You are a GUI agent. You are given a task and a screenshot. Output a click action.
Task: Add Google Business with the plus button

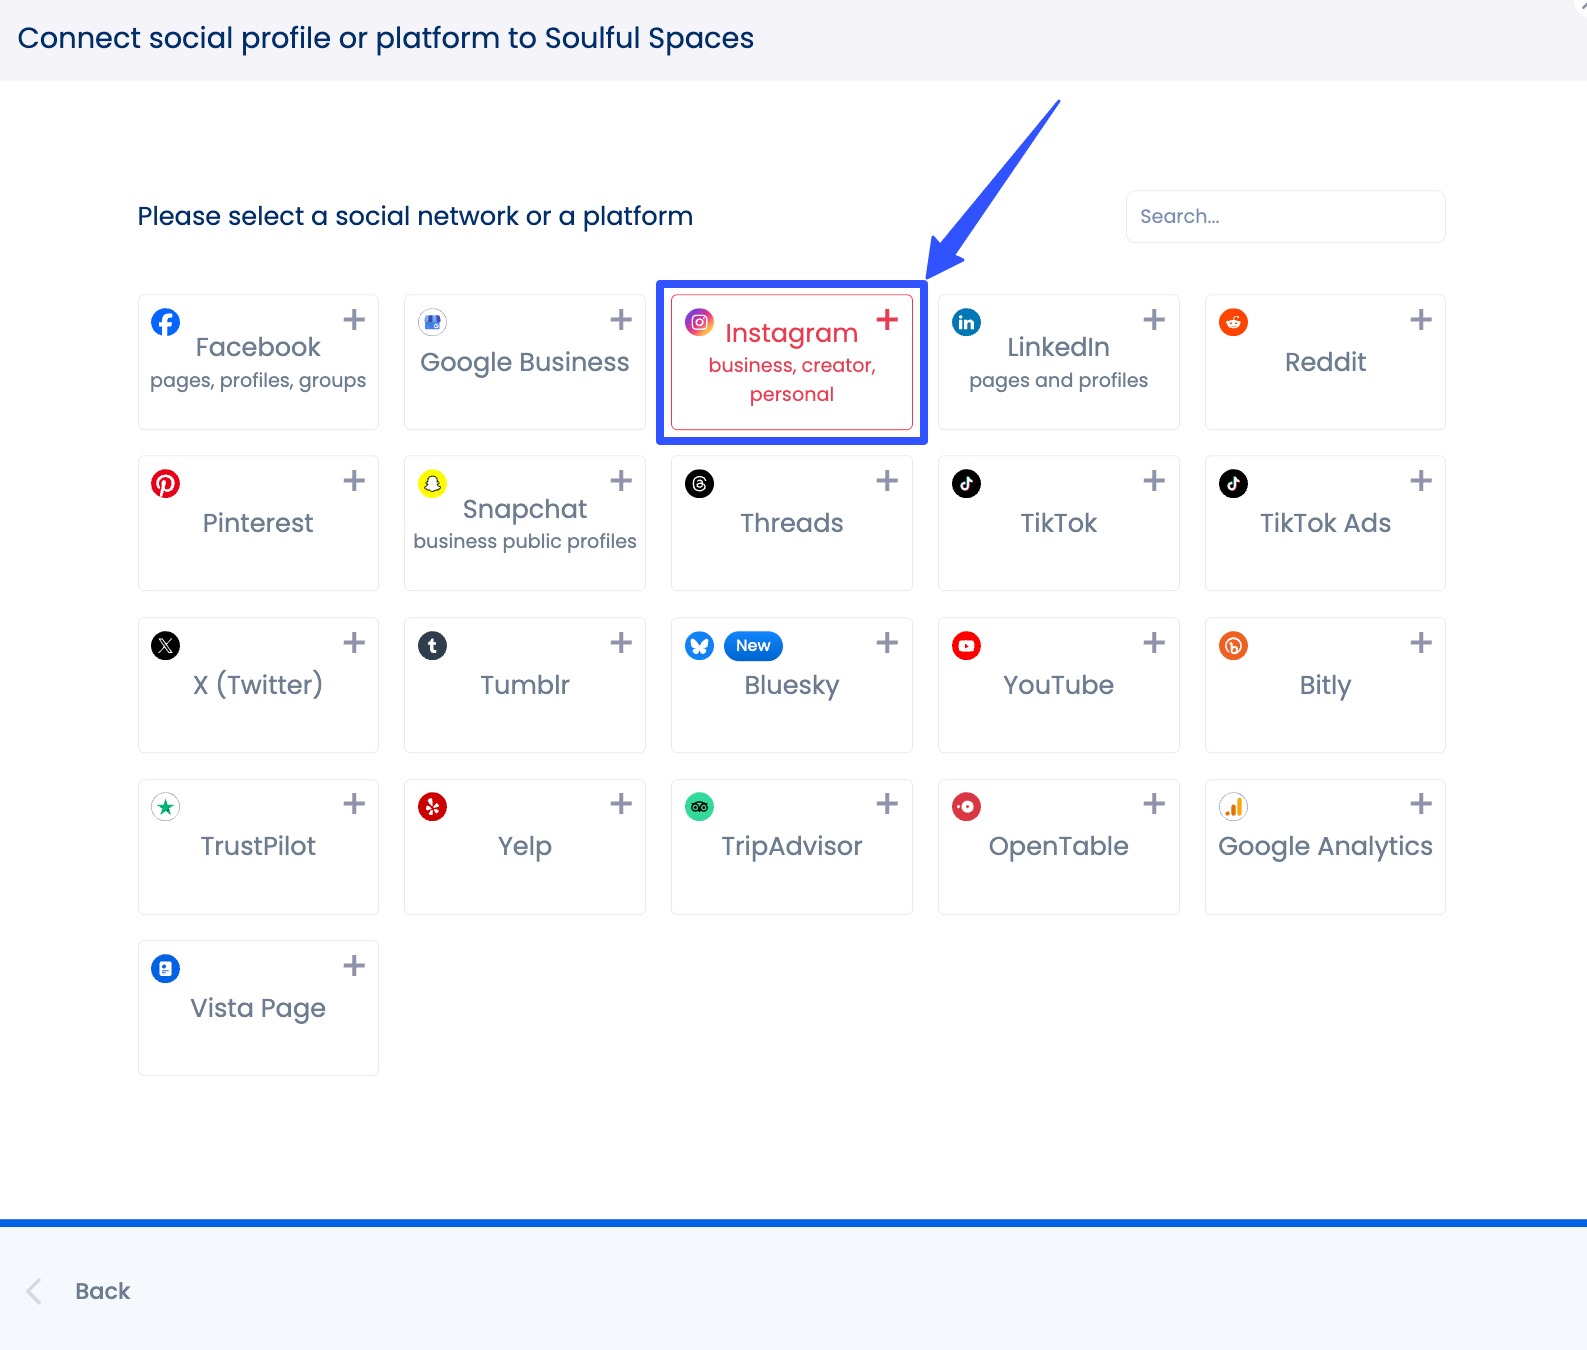pos(620,320)
